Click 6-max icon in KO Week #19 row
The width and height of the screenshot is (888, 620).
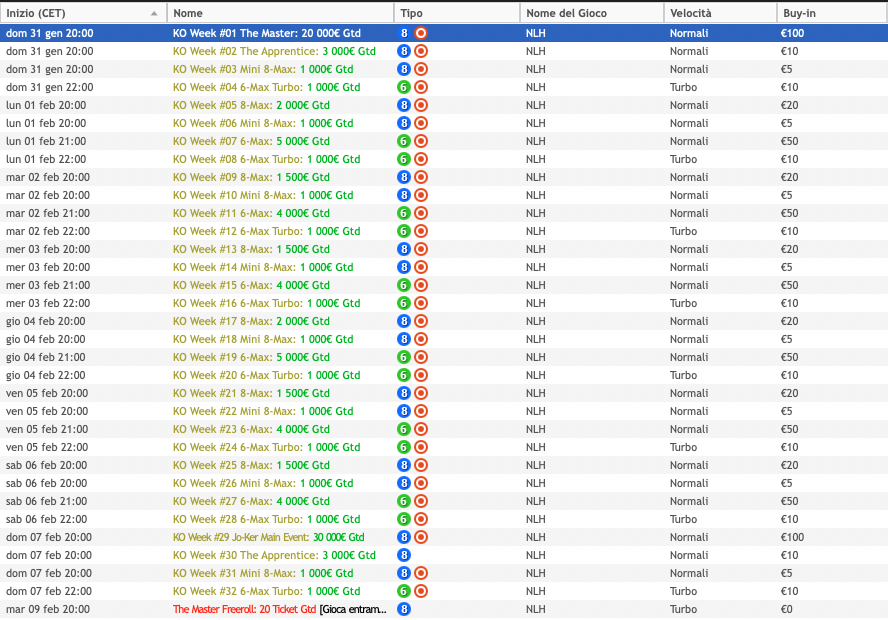[x=404, y=357]
